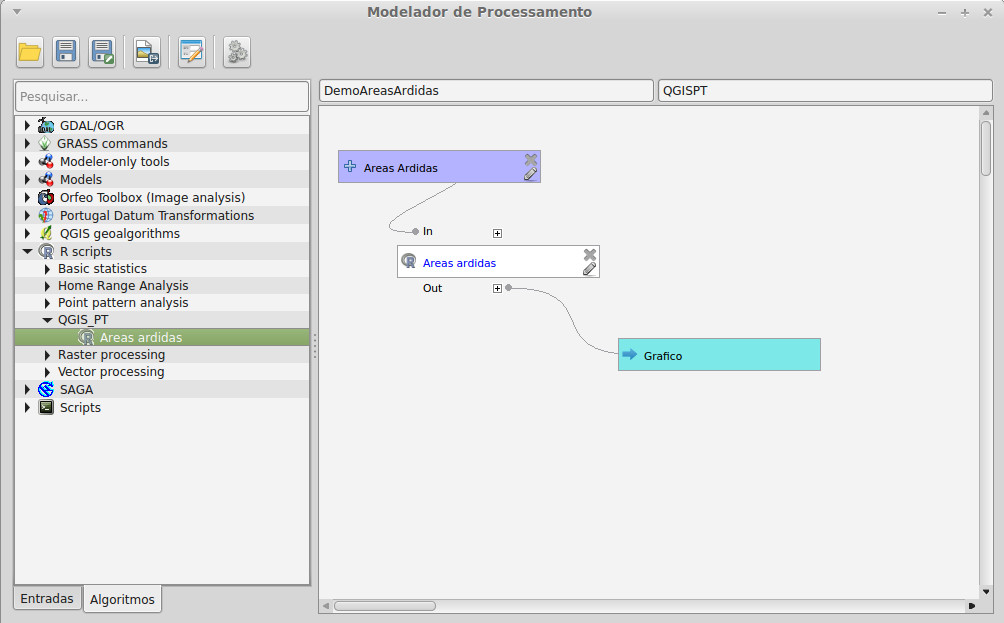Expand Point pattern analysis group
1004x623 pixels.
pyautogui.click(x=47, y=302)
